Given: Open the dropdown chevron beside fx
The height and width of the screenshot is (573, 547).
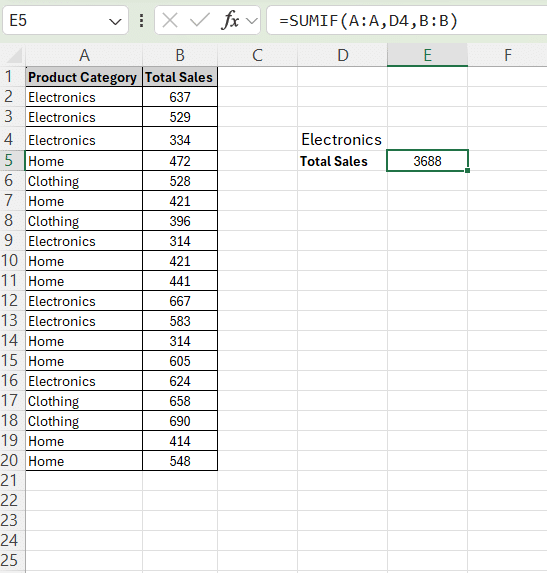Looking at the screenshot, I should [x=252, y=21].
